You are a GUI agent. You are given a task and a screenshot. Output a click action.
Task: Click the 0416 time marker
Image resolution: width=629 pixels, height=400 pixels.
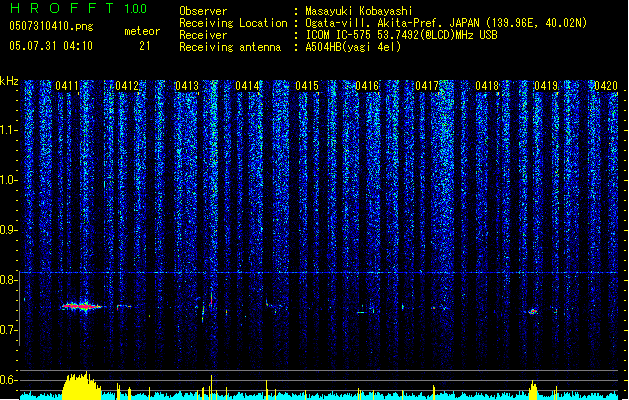click(x=367, y=86)
